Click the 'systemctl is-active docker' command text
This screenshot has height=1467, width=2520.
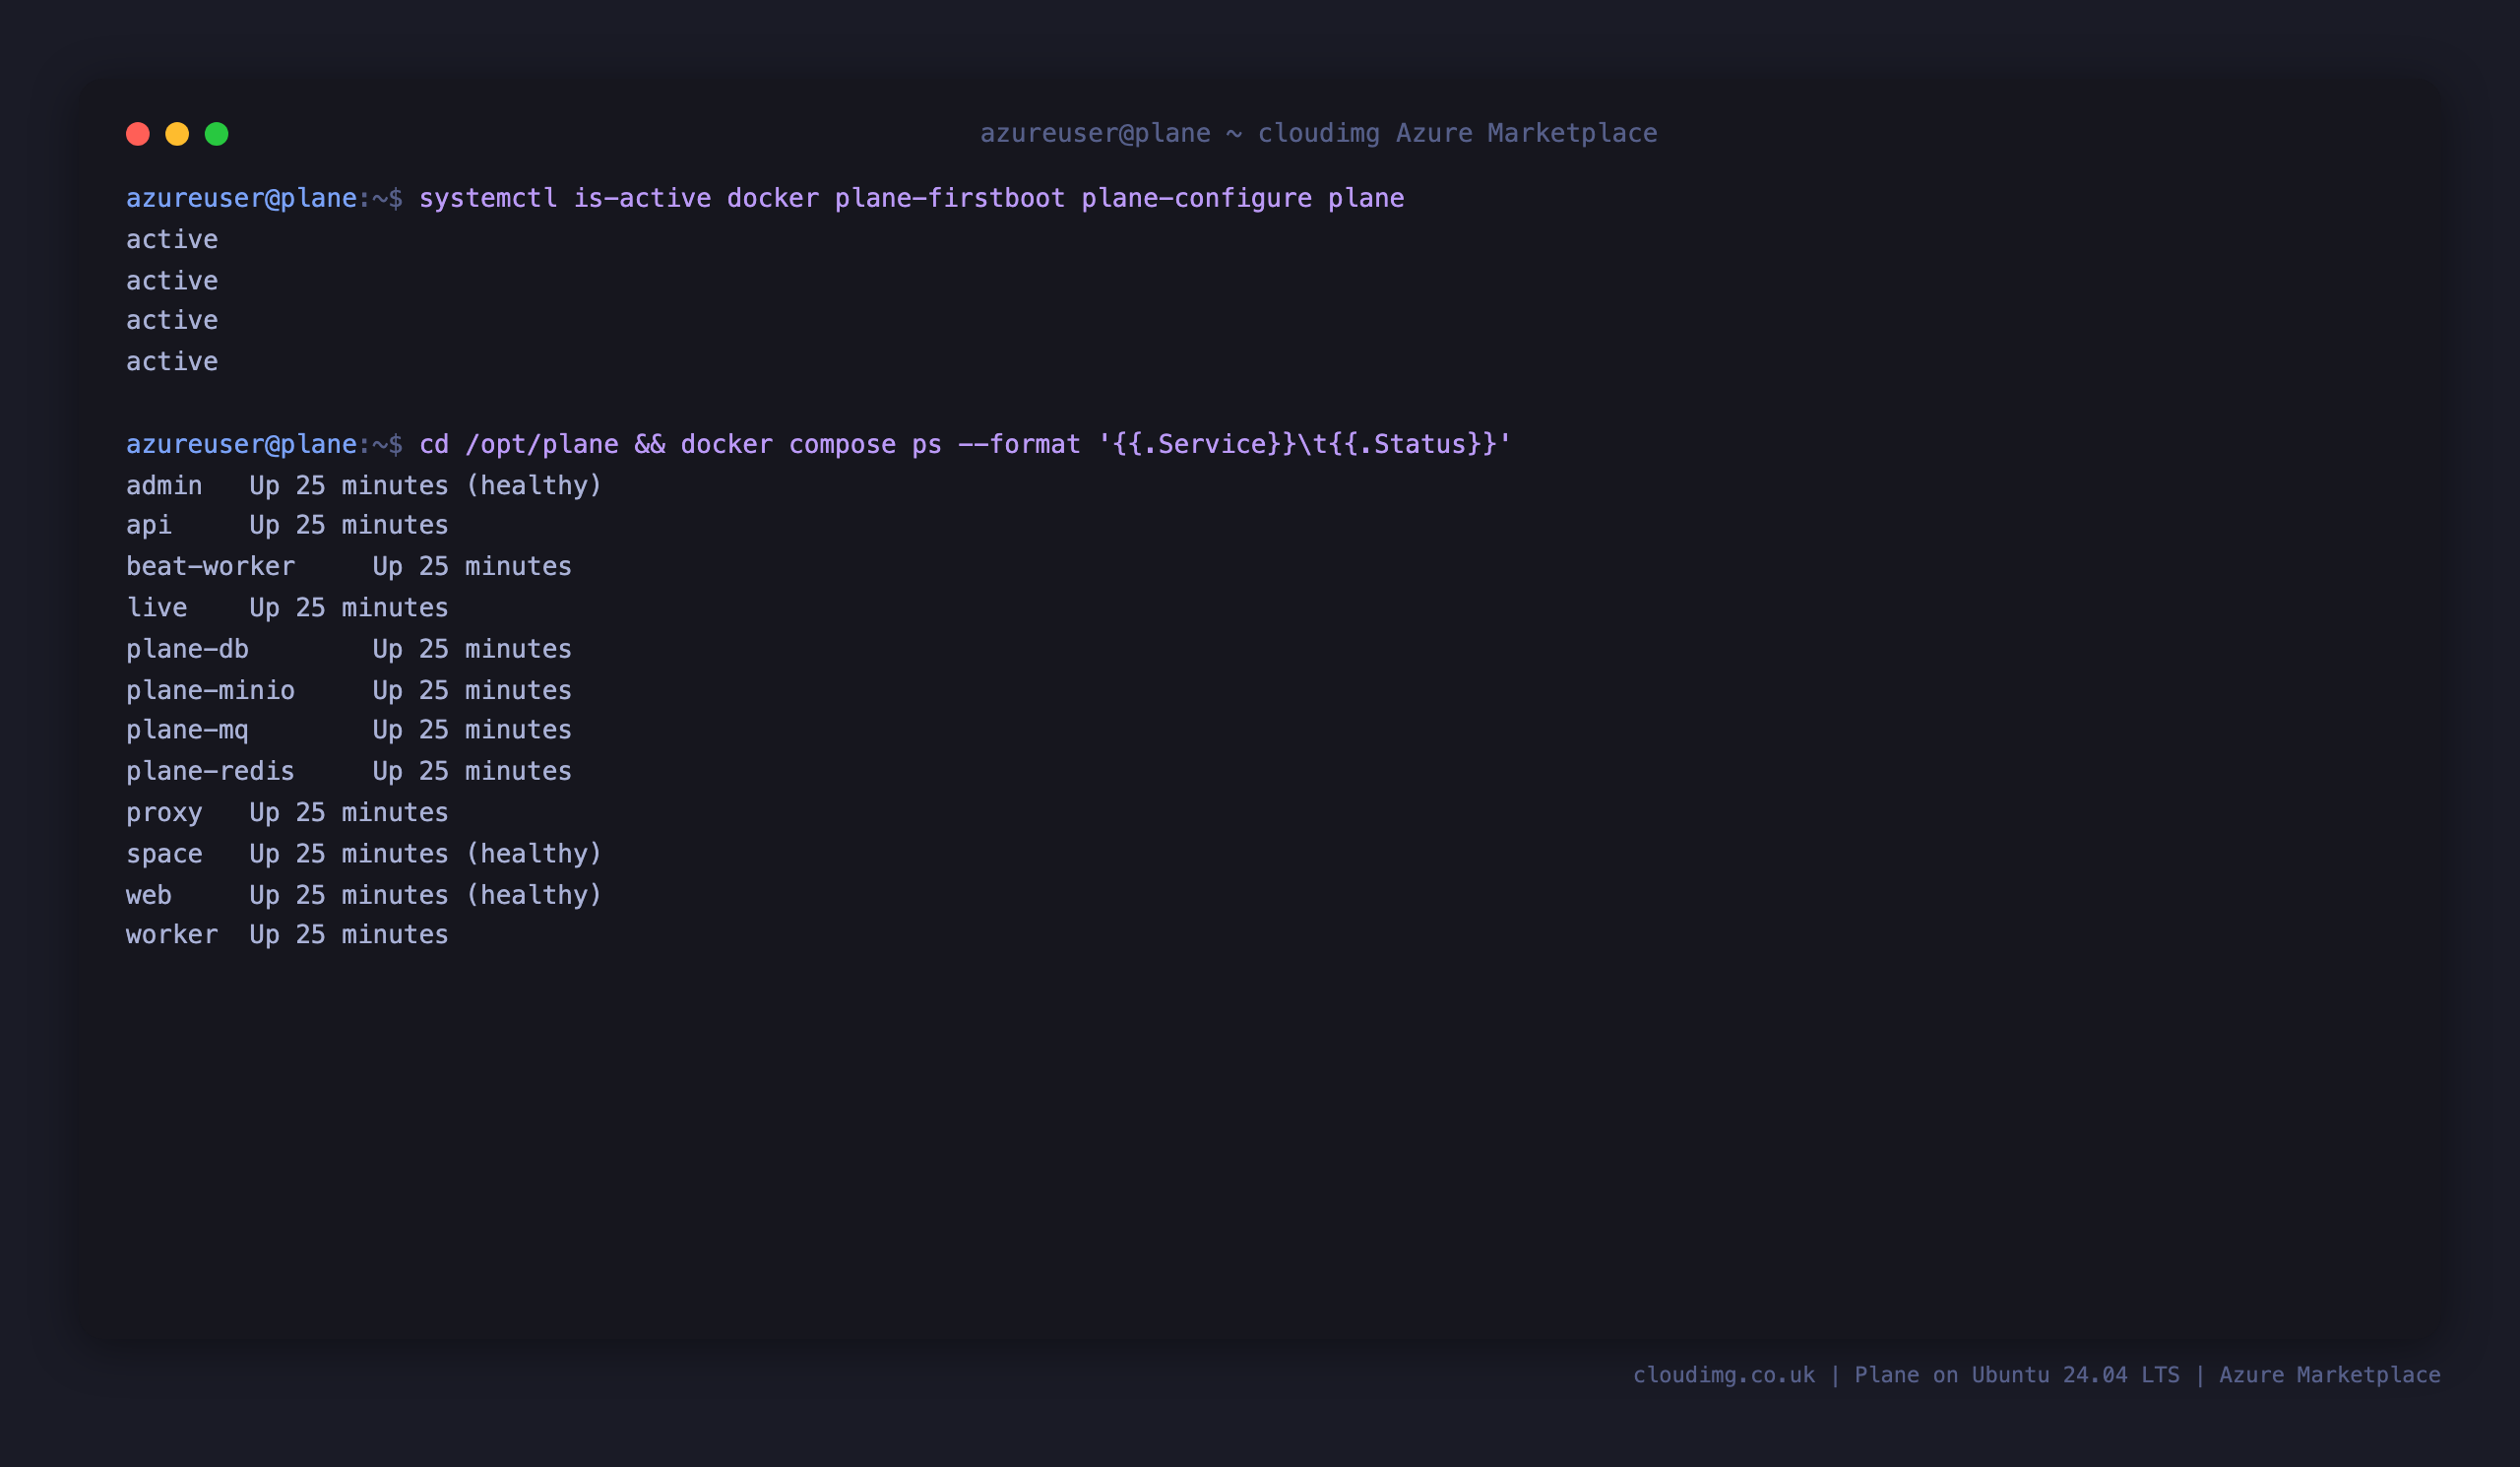click(619, 198)
